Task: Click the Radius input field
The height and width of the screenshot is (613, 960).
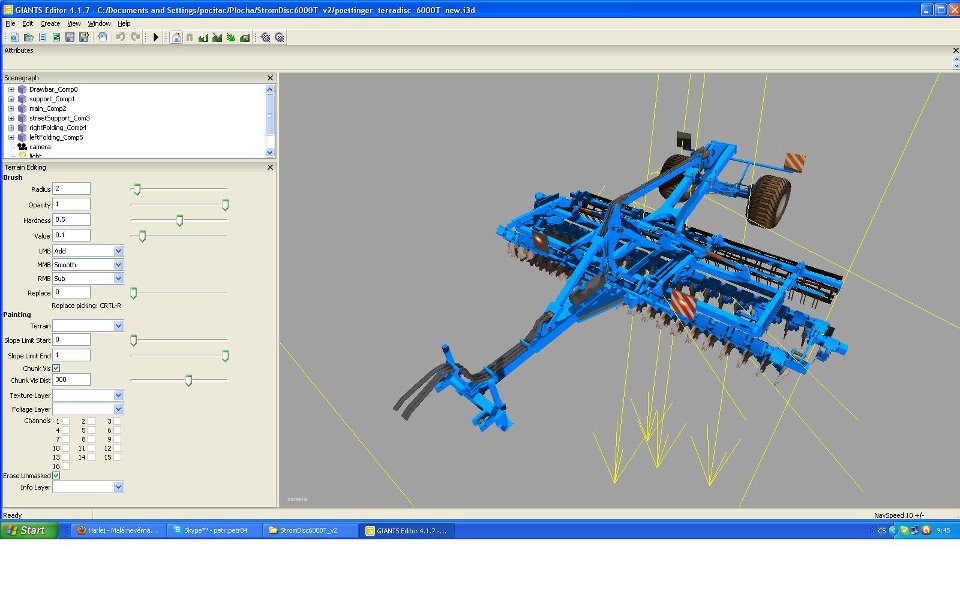Action: 72,189
